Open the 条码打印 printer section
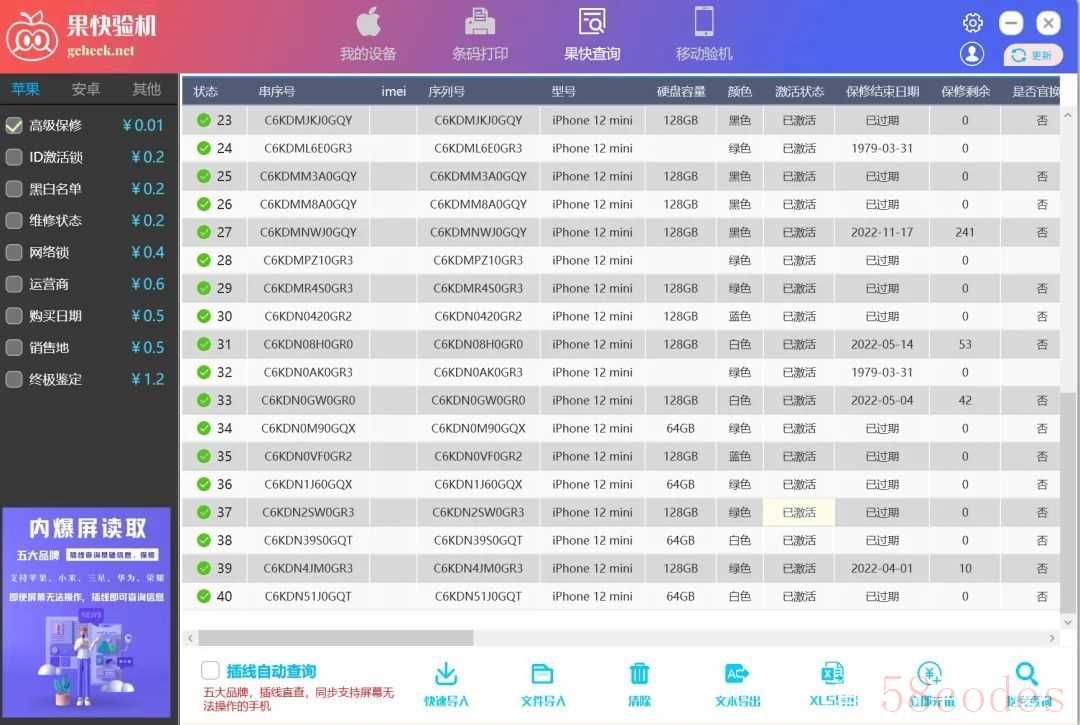Image resolution: width=1080 pixels, height=725 pixels. (479, 34)
